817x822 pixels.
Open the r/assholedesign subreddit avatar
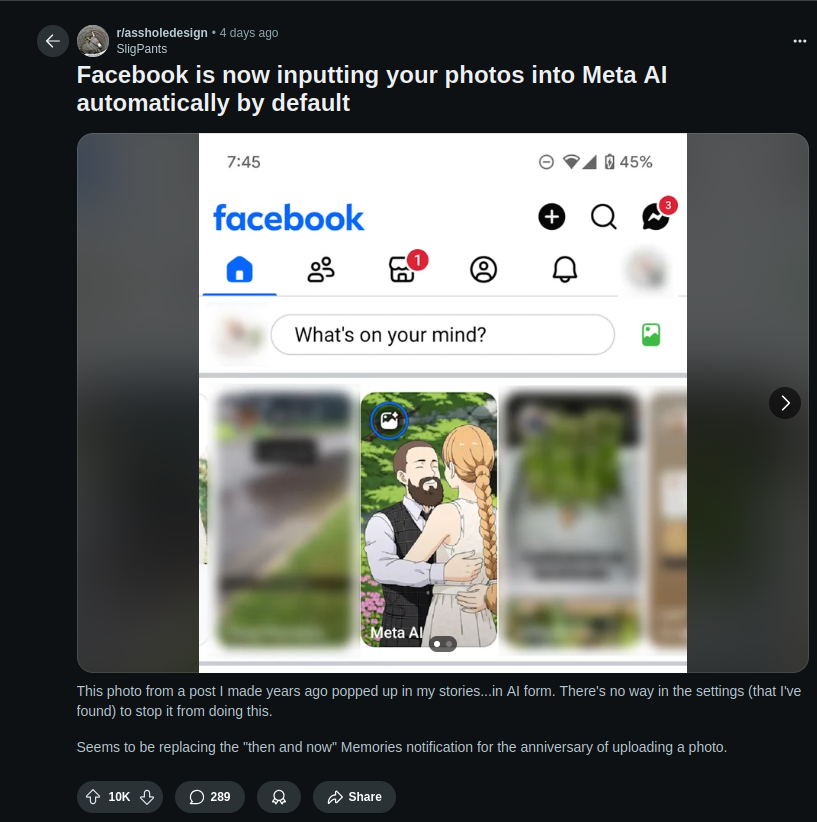93,41
